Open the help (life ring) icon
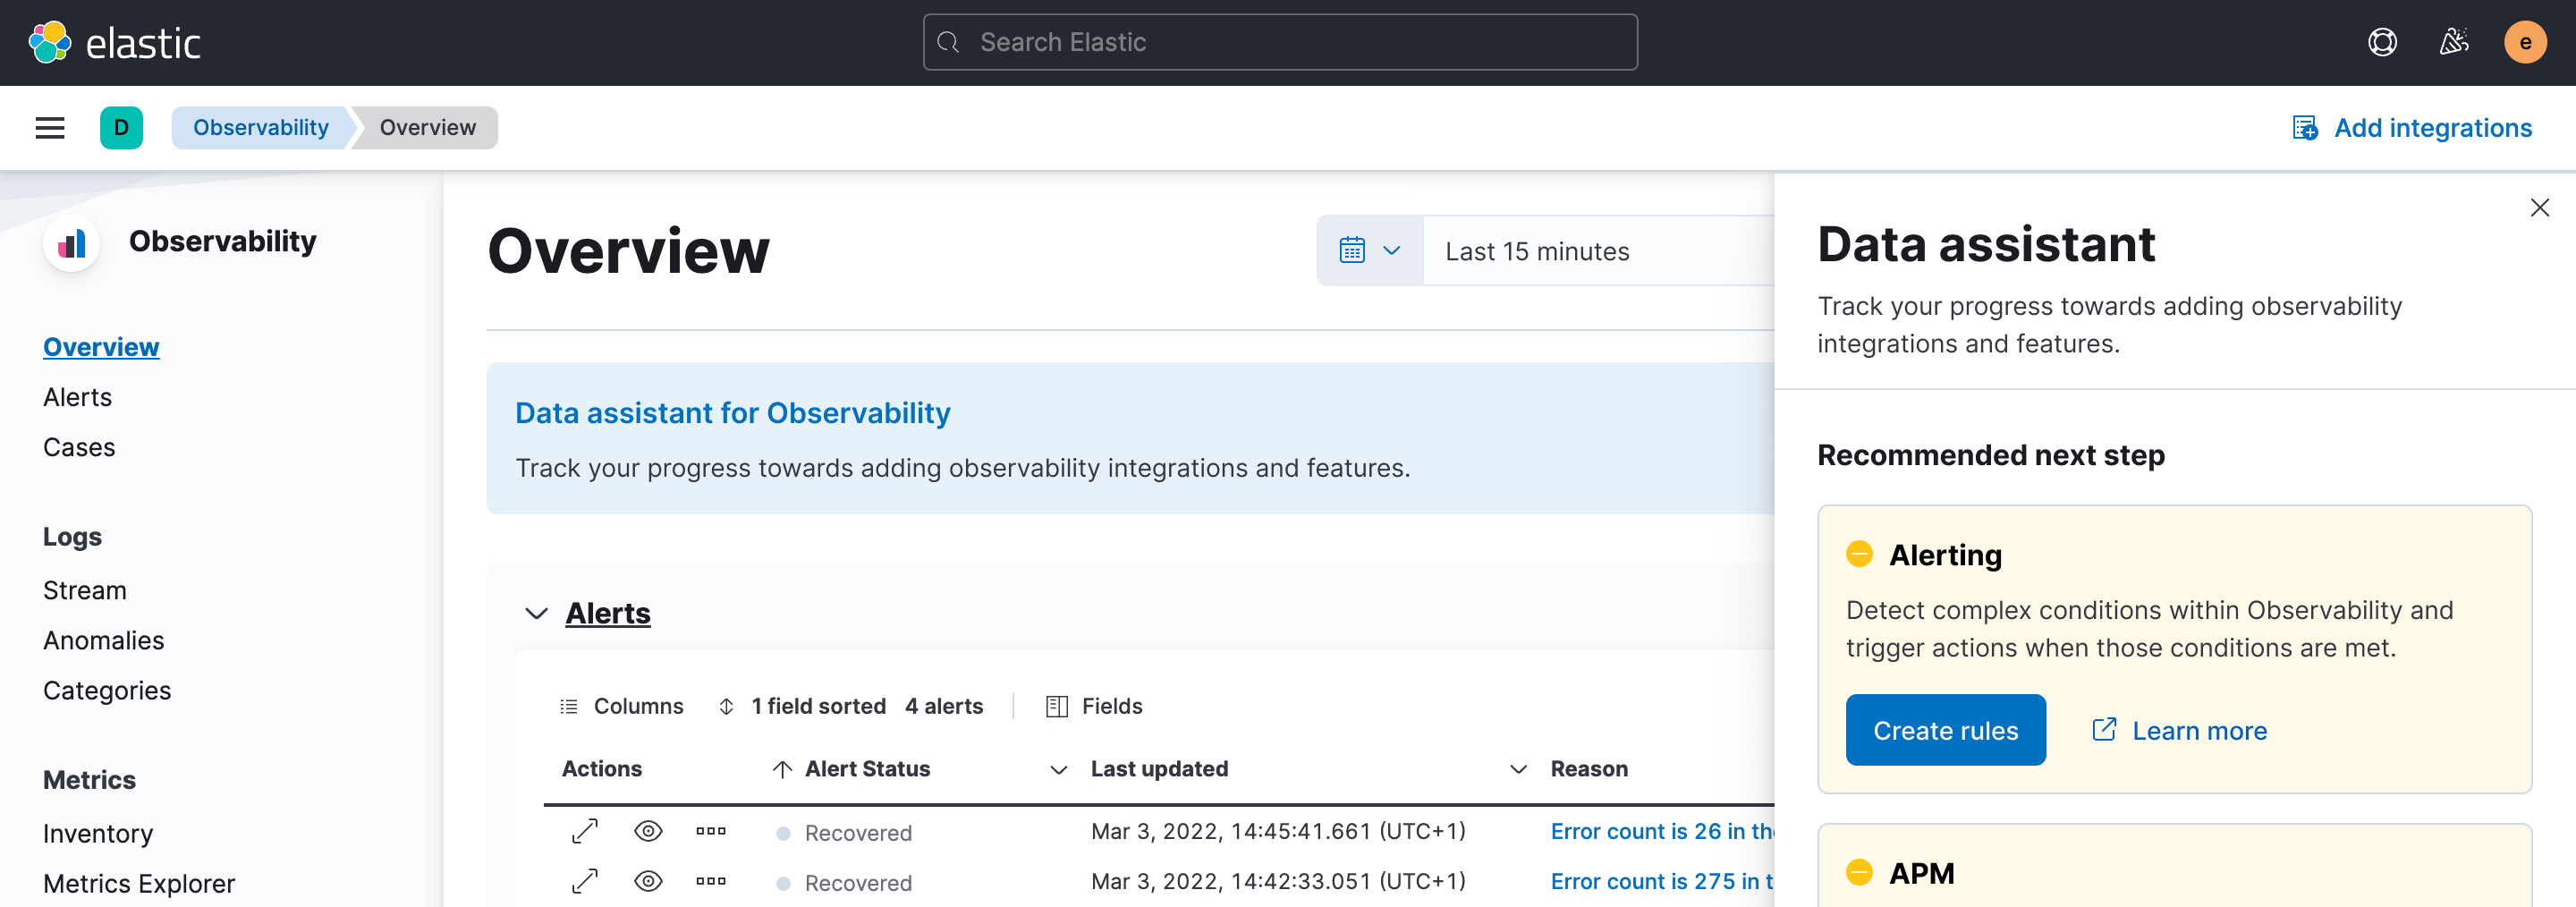2576x907 pixels. [2383, 42]
